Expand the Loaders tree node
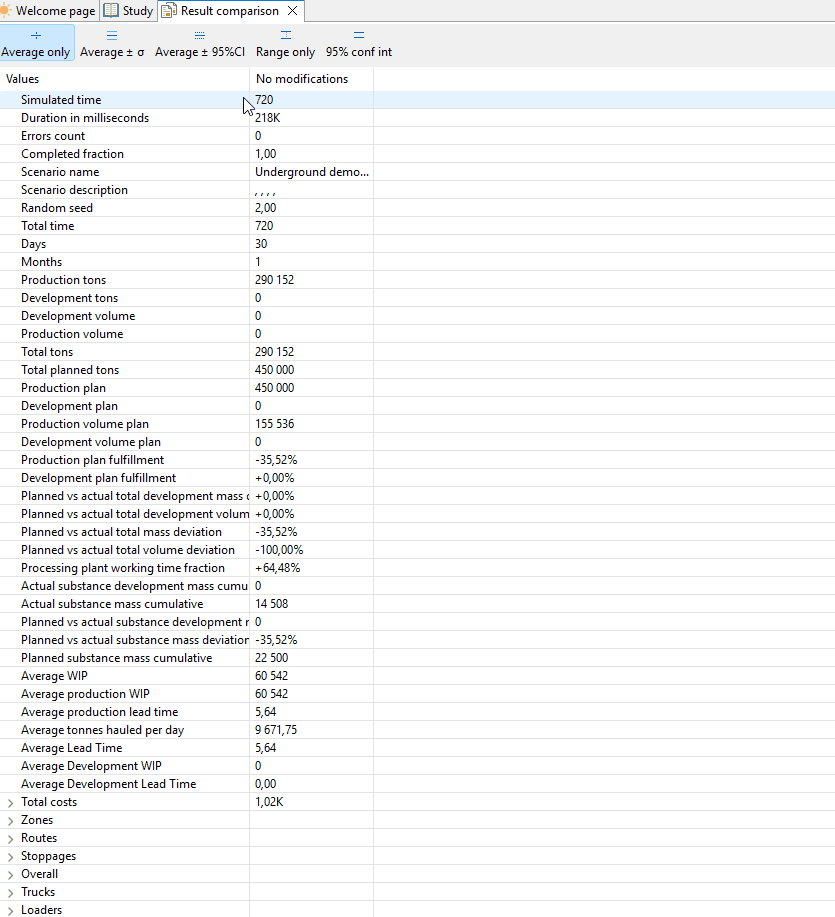This screenshot has height=917, width=835. pos(11,911)
